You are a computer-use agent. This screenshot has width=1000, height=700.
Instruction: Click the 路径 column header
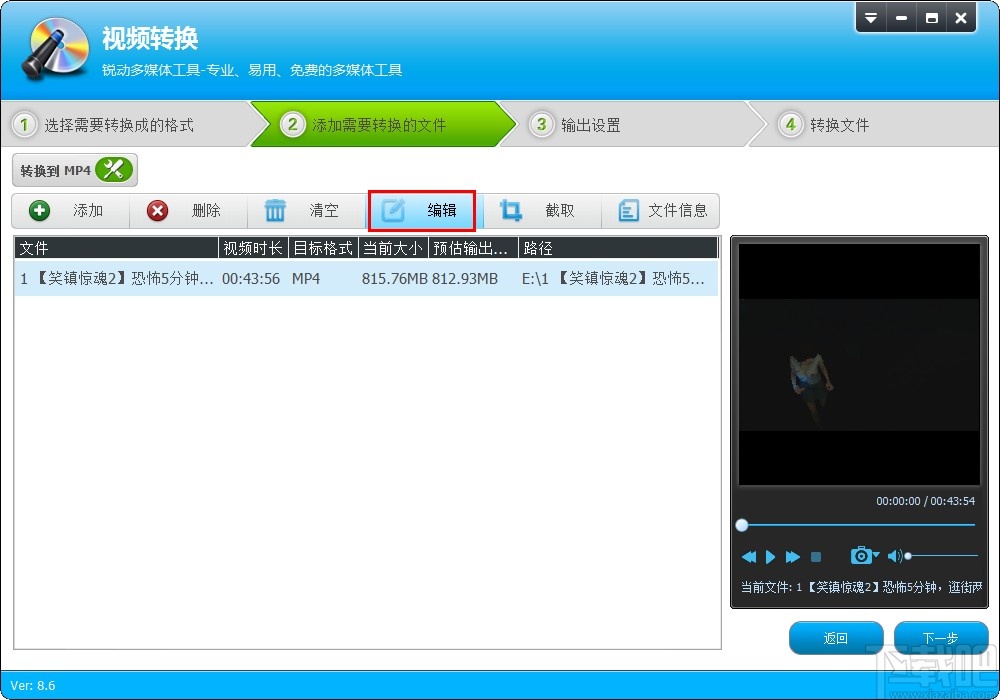(618, 248)
